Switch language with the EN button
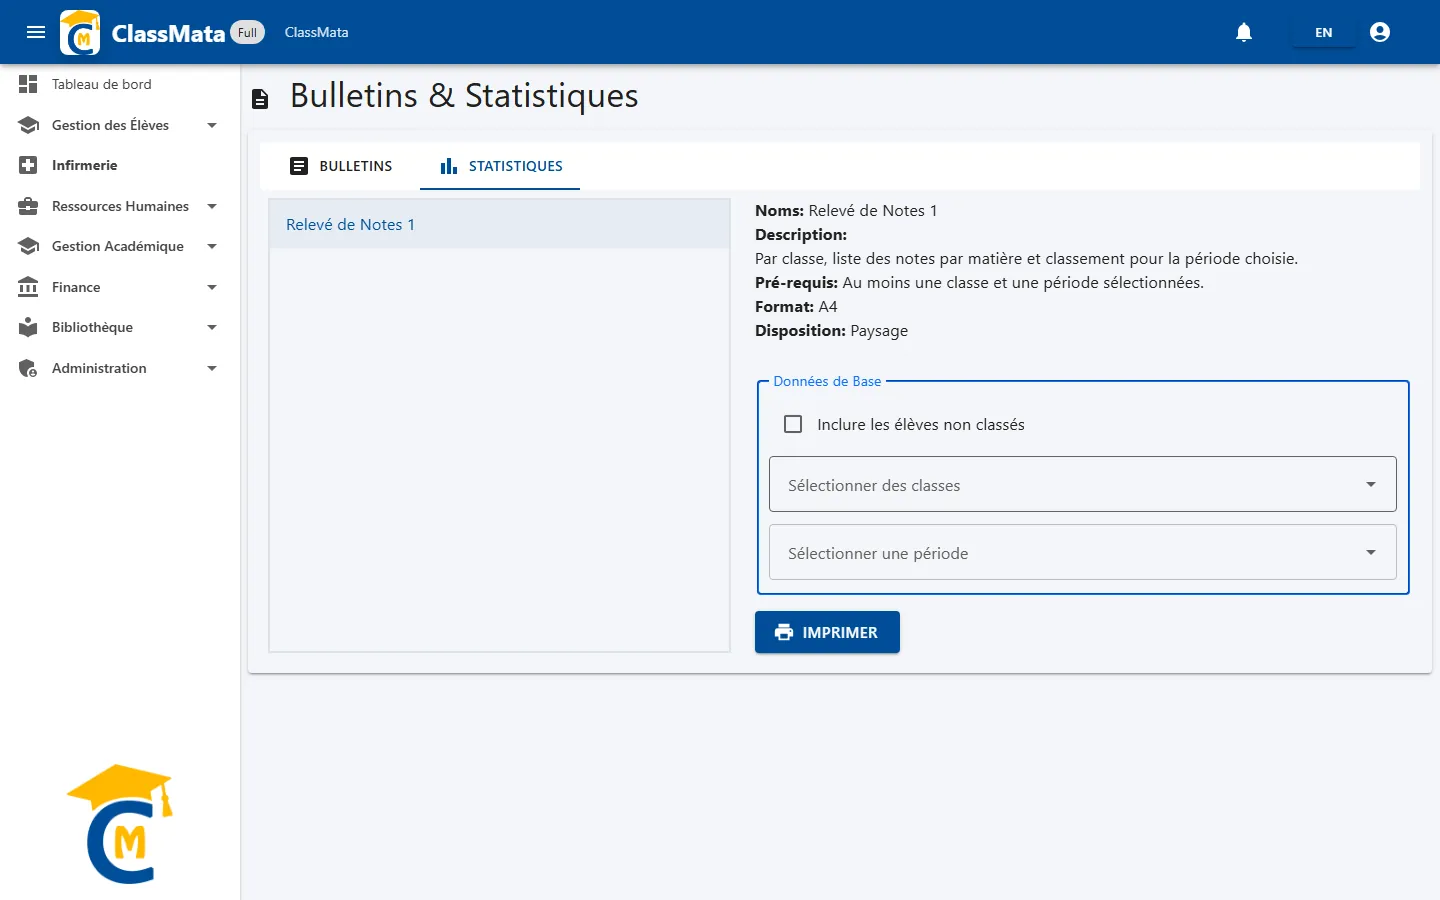Viewport: 1440px width, 900px height. coord(1324,32)
